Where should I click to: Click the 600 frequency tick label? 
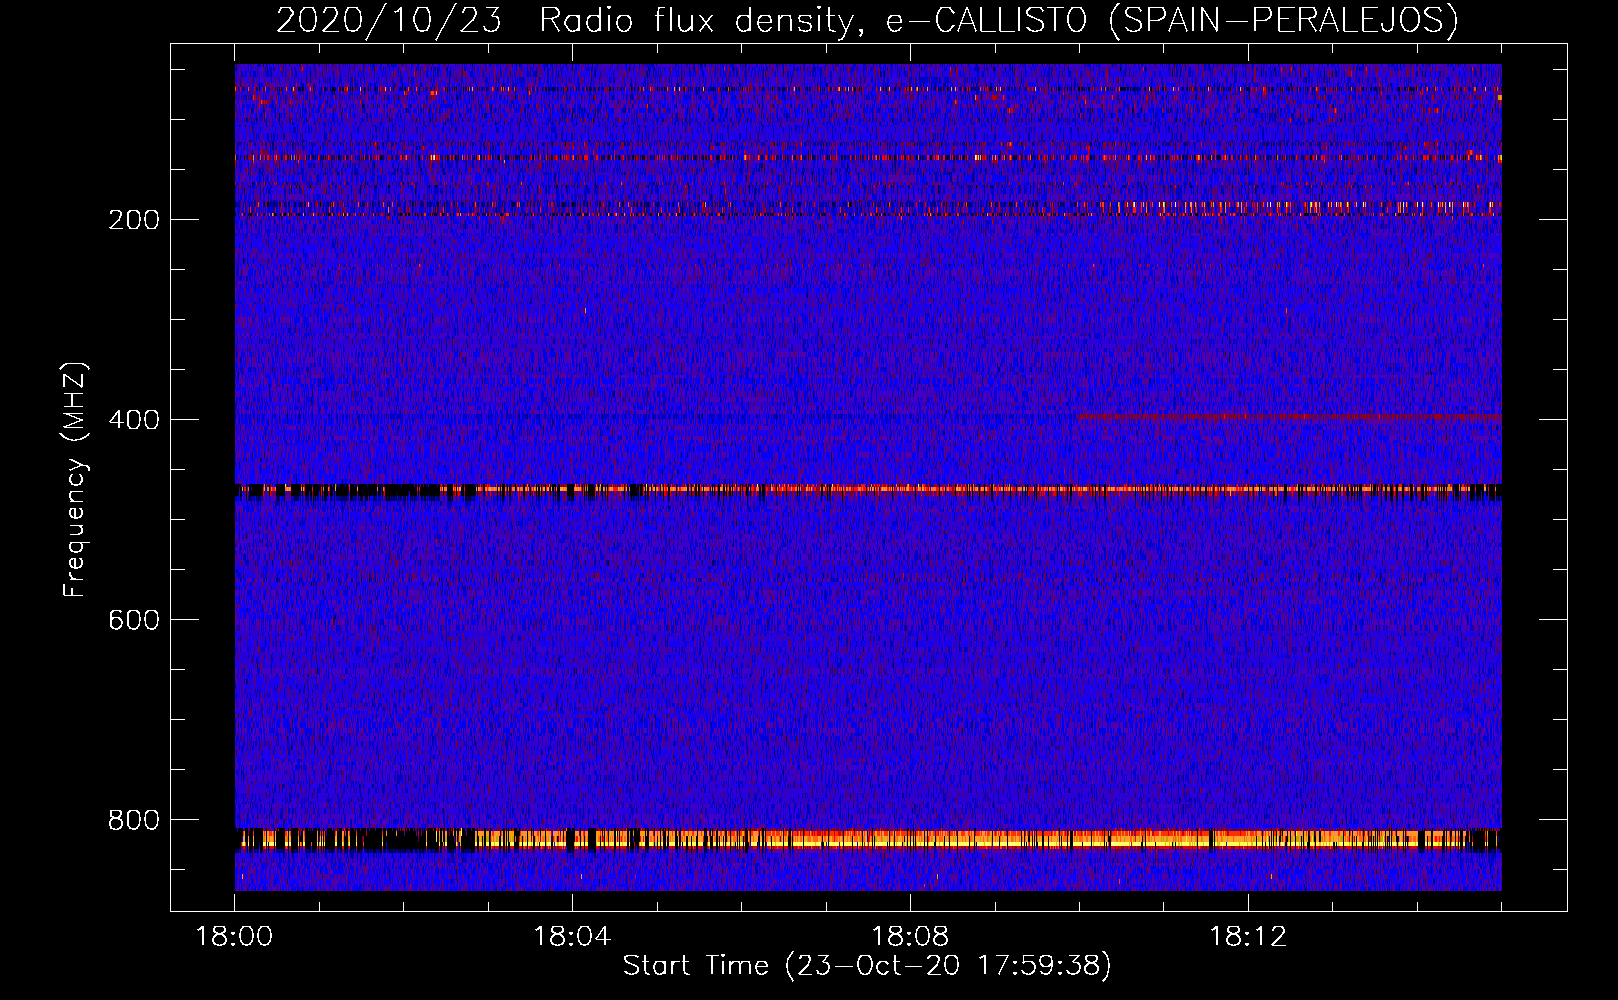[134, 620]
